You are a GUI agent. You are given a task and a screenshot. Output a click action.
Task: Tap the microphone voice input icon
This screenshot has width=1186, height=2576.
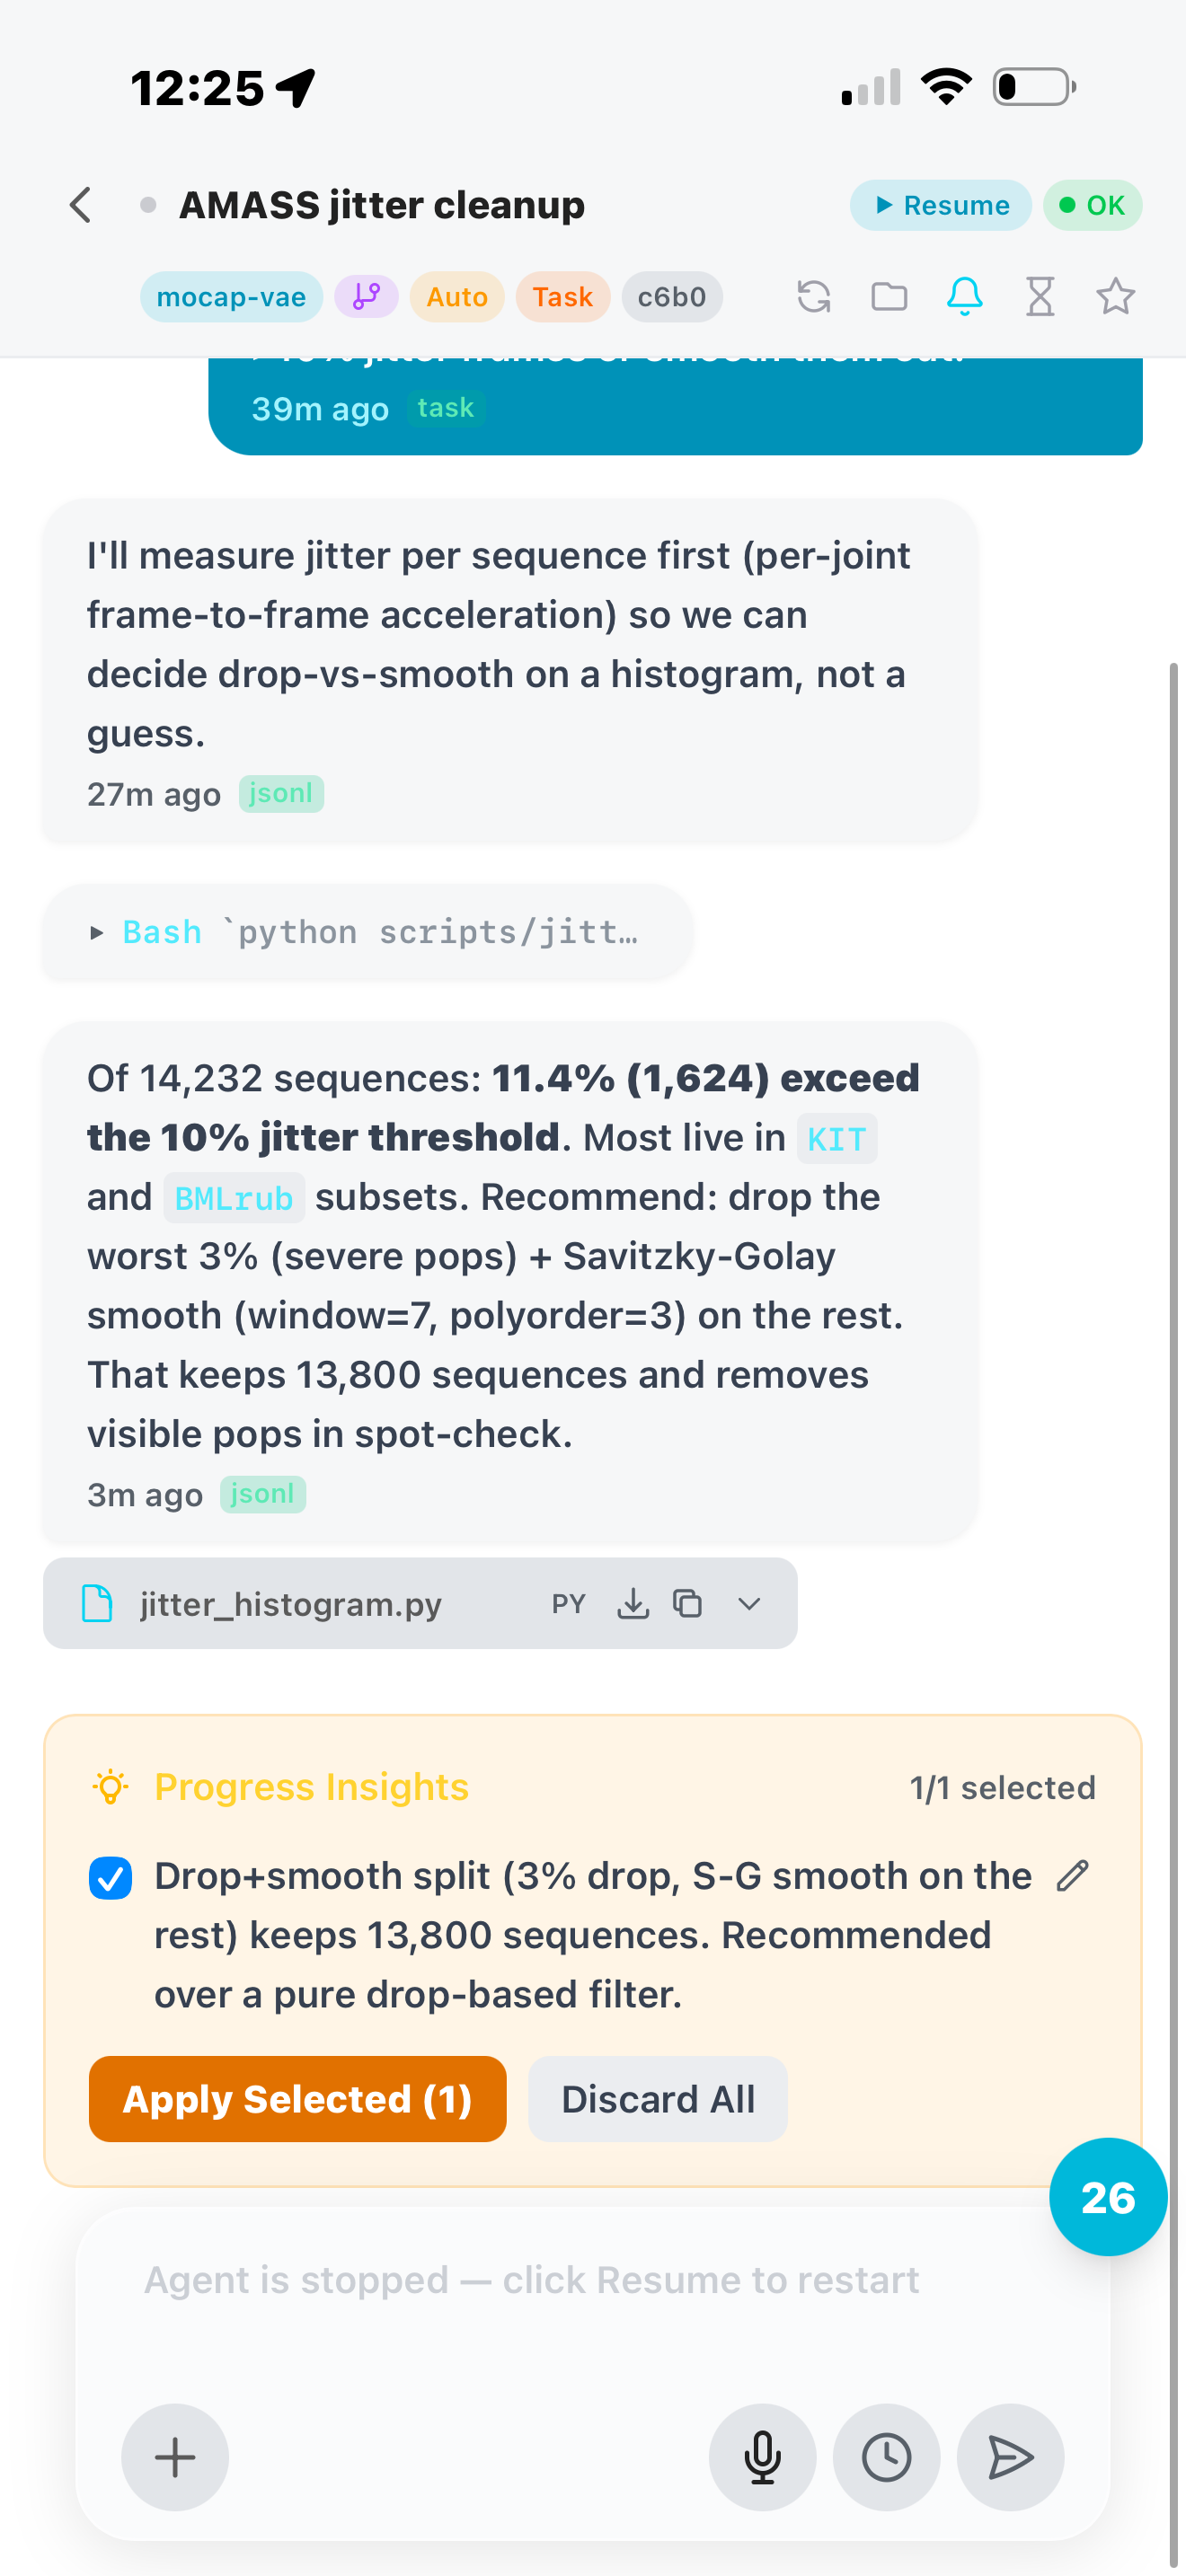coord(763,2457)
